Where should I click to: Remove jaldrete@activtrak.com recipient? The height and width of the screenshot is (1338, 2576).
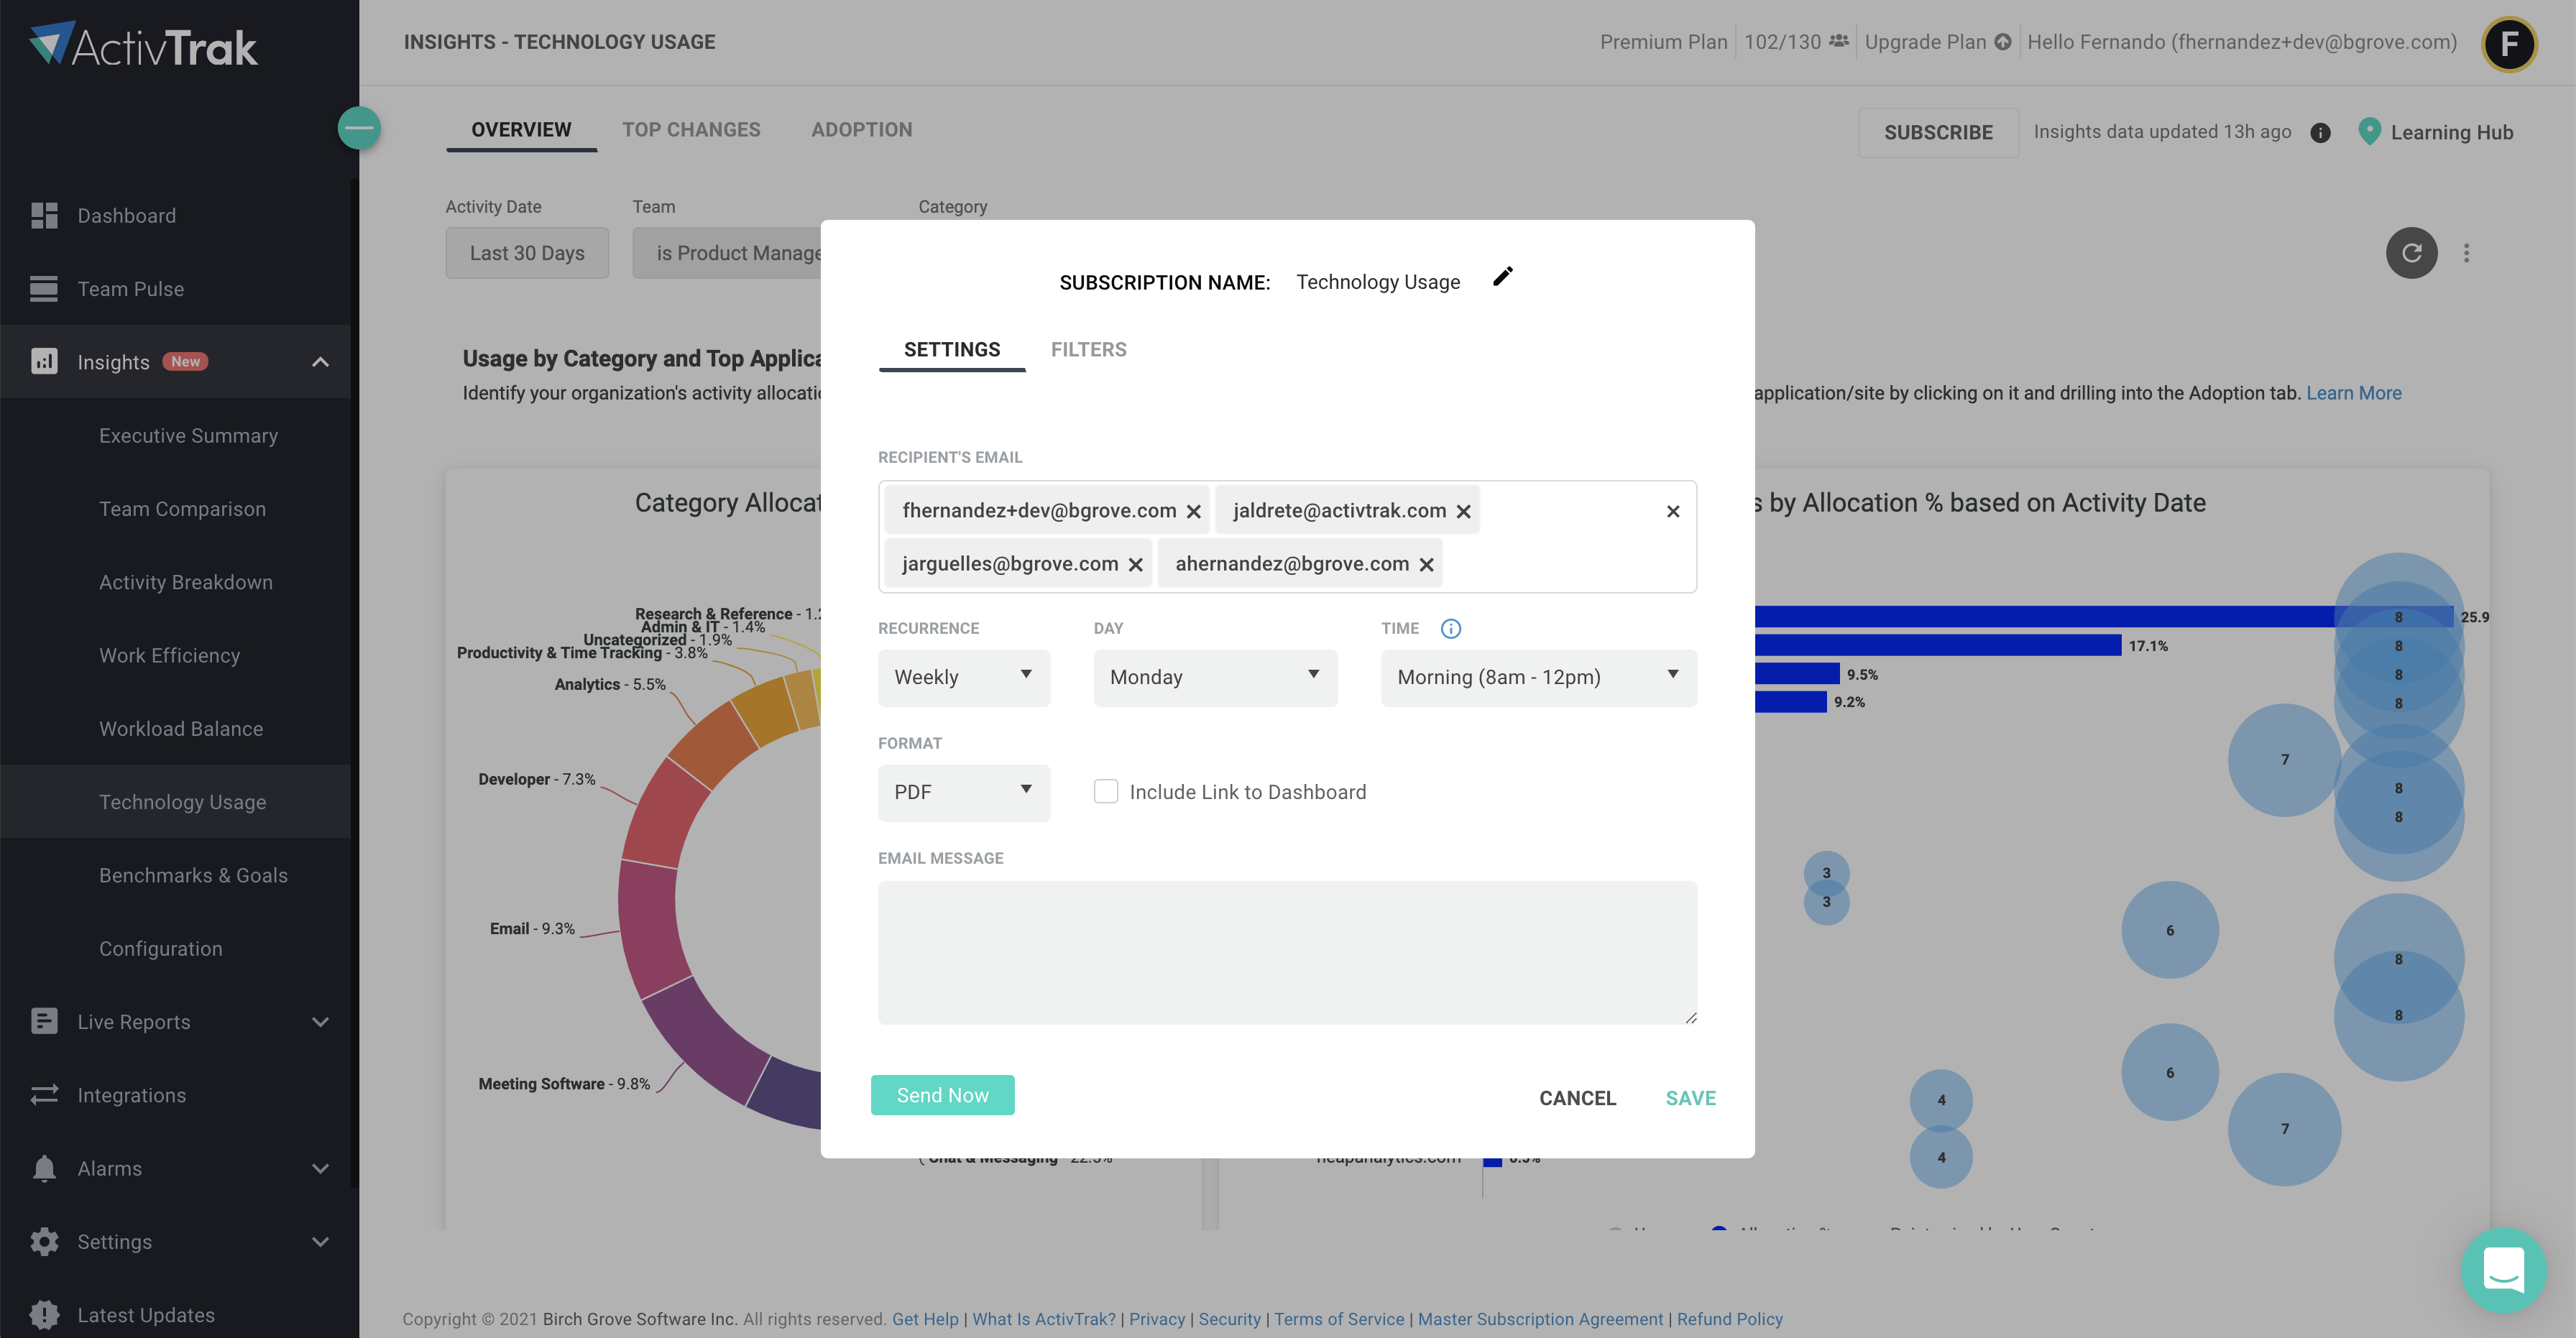1463,512
